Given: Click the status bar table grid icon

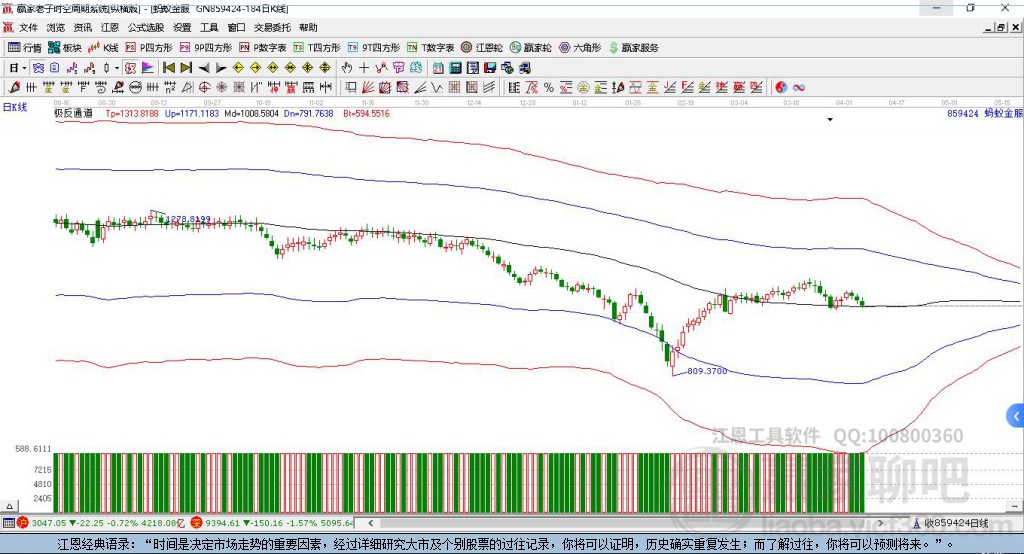Looking at the screenshot, I should click(x=8, y=523).
